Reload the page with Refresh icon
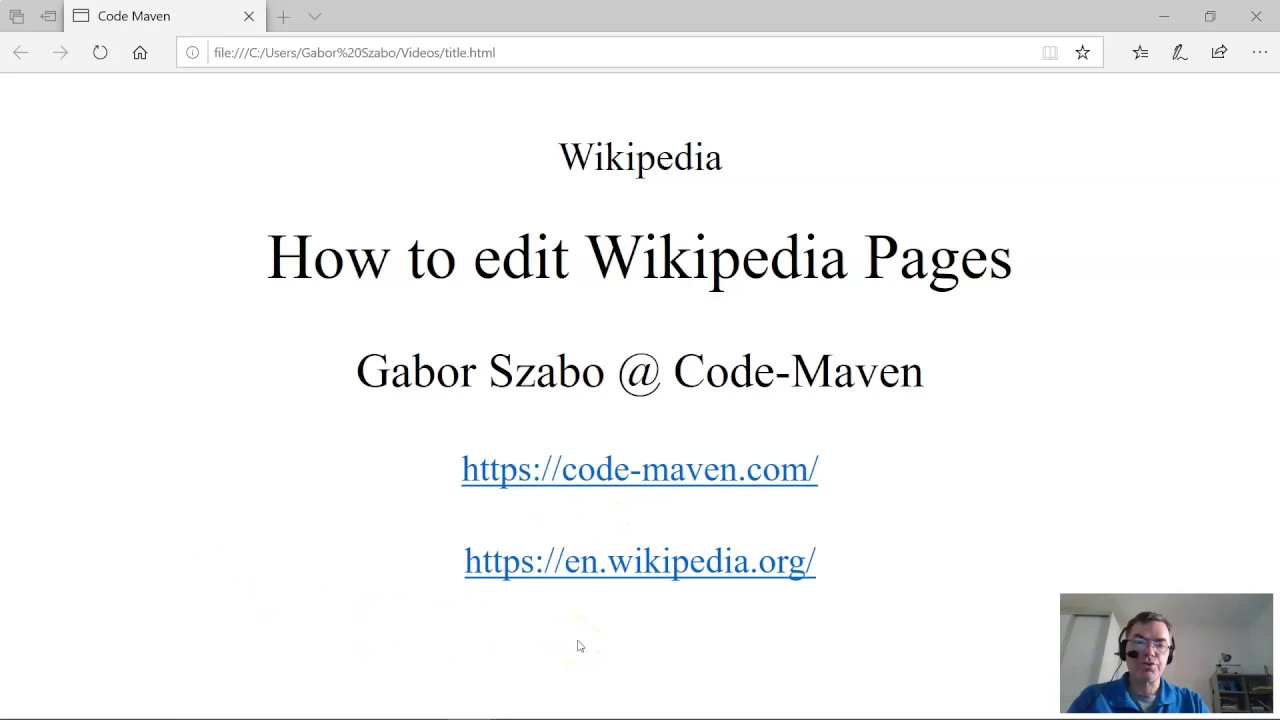 pos(100,52)
